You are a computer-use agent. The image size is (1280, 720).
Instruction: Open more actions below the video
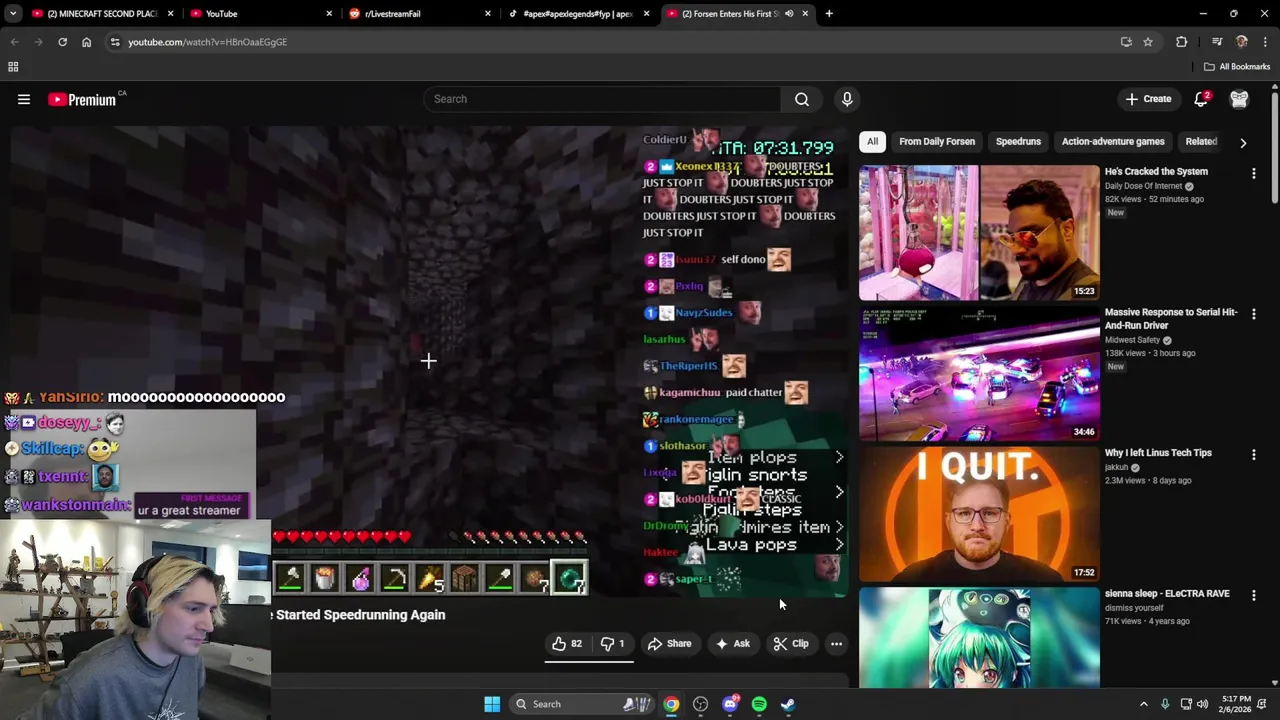[x=836, y=644]
